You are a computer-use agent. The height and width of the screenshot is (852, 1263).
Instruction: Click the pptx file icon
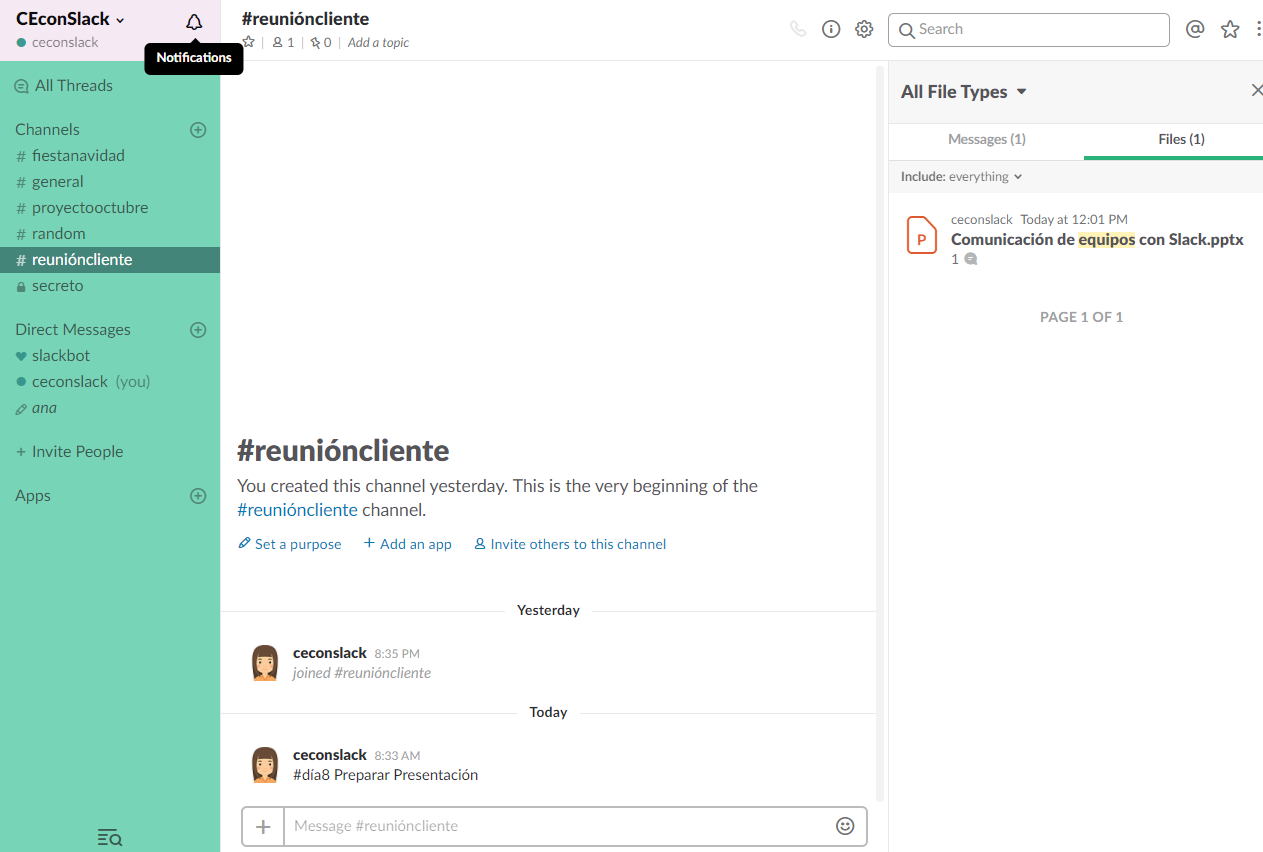coord(921,235)
